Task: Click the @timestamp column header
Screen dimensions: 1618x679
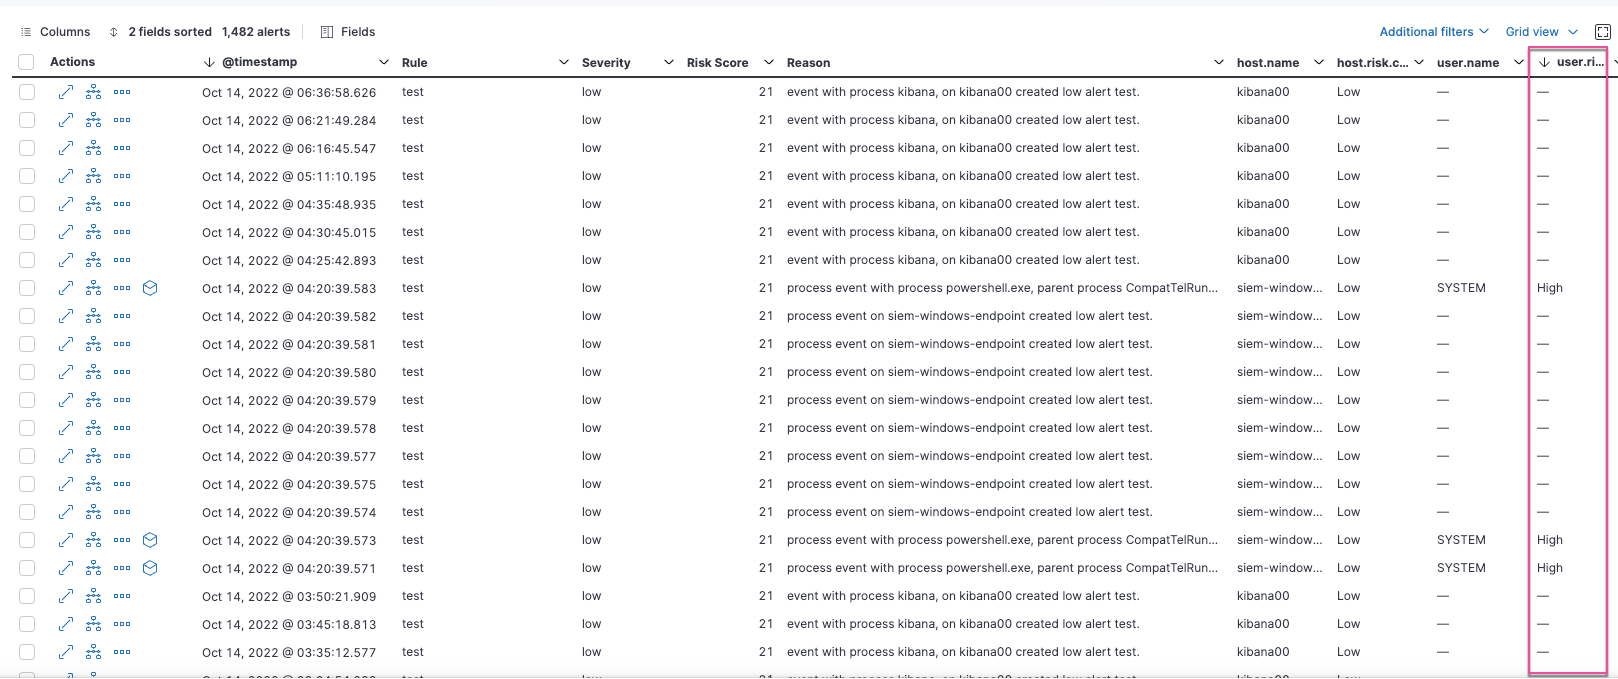Action: tap(259, 62)
